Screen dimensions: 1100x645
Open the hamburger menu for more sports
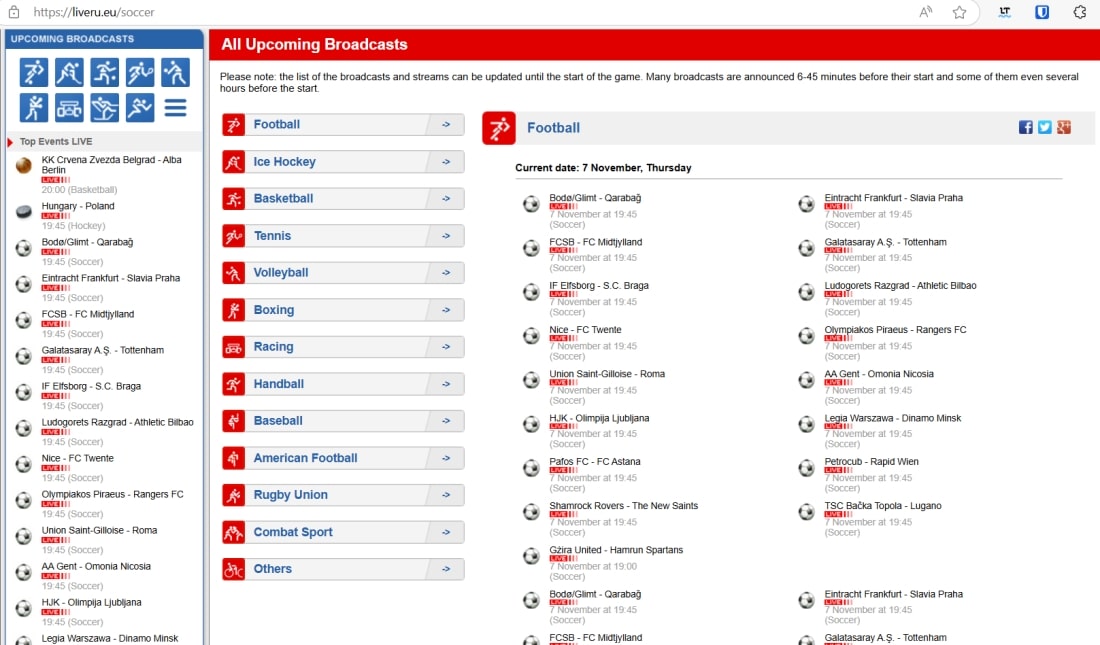tap(175, 108)
